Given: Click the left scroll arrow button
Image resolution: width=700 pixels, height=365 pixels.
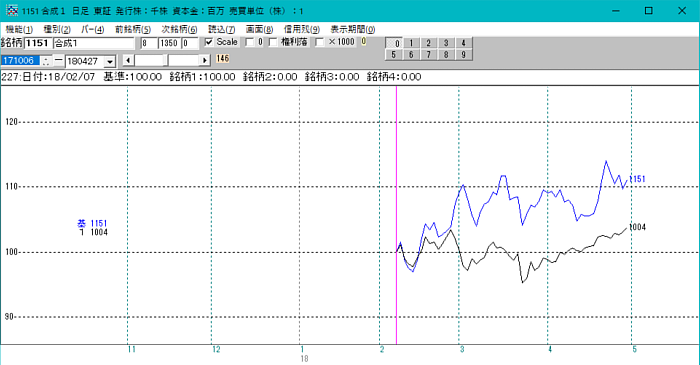Looking at the screenshot, I should (x=129, y=60).
